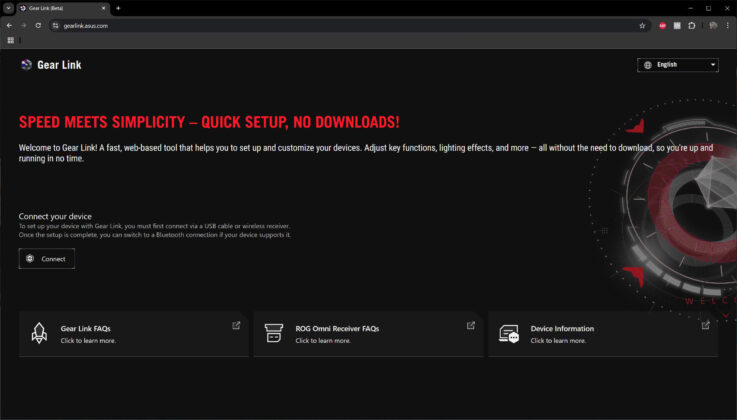The width and height of the screenshot is (737, 420).
Task: Click the device icon on Device Information
Action: tap(509, 334)
